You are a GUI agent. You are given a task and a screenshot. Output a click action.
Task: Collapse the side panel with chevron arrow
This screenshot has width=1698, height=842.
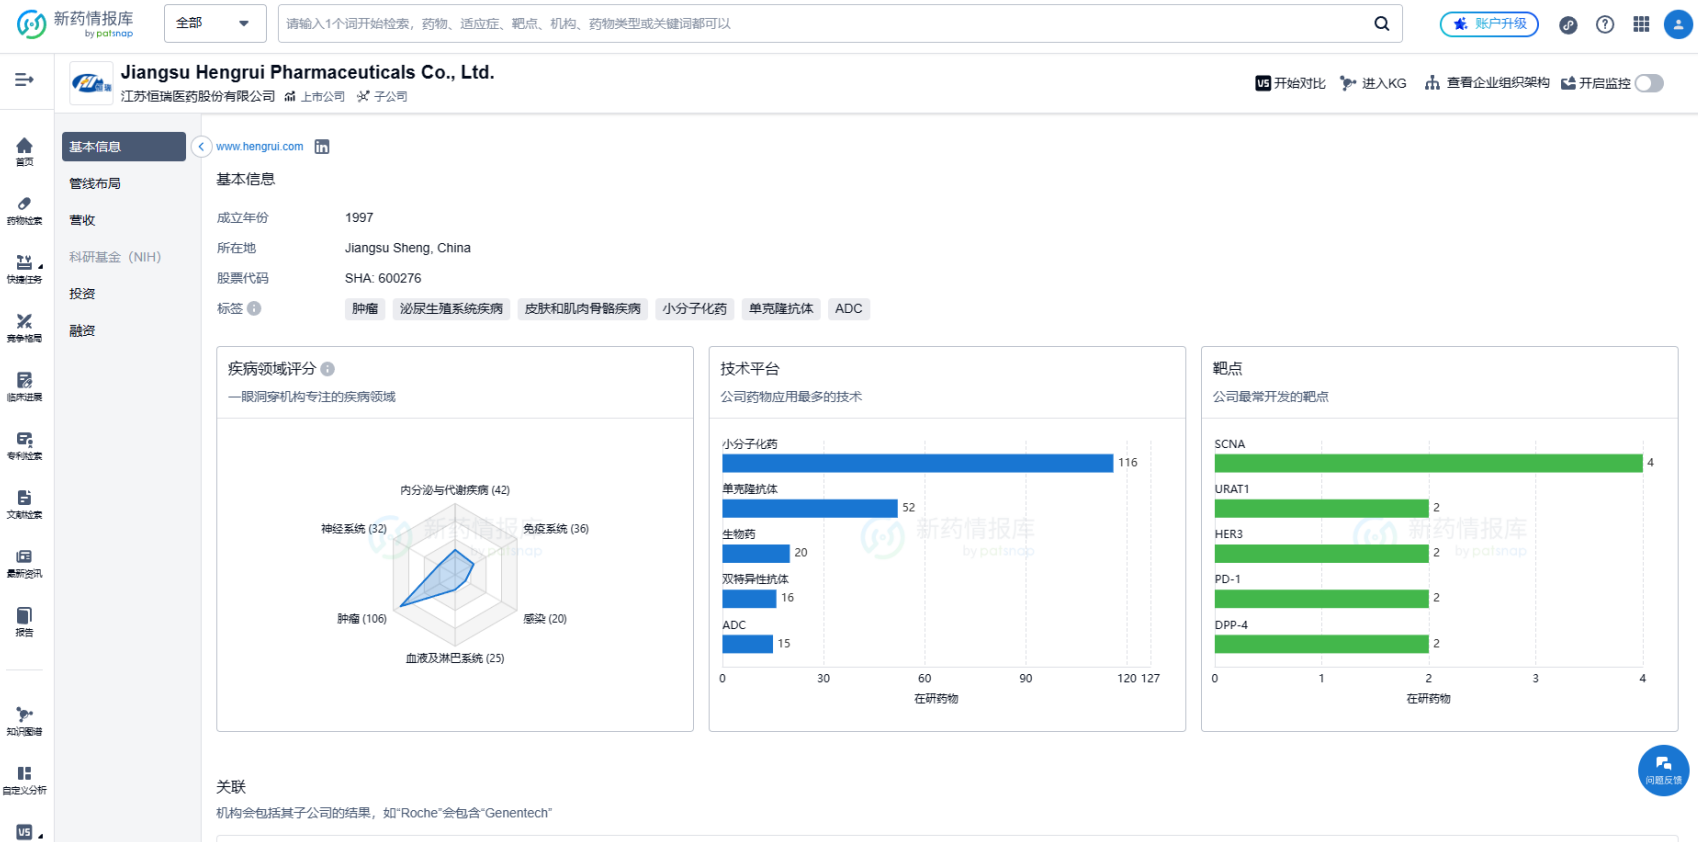coord(201,147)
